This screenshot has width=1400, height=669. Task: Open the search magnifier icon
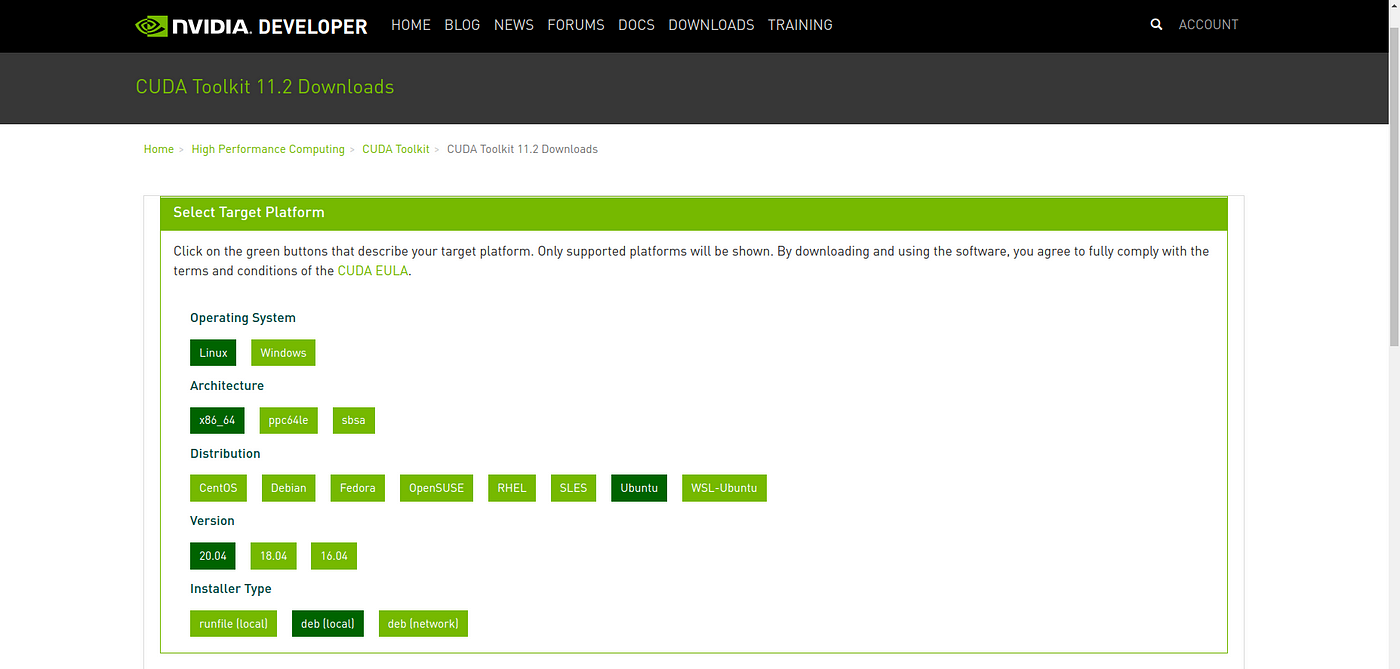coord(1157,25)
